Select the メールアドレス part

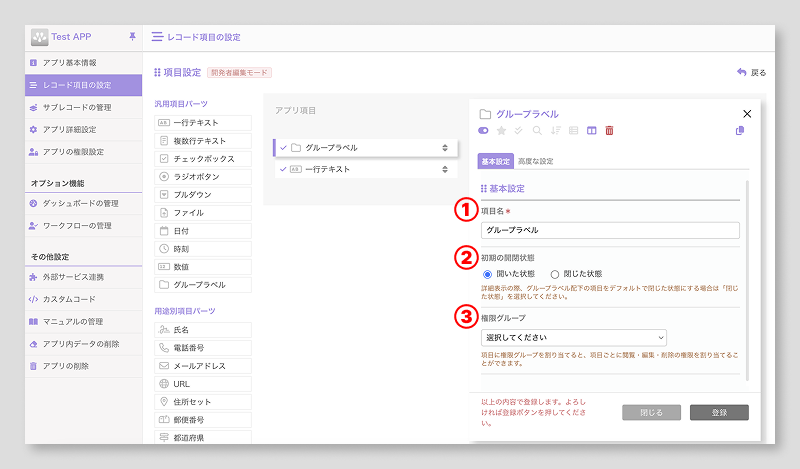(x=203, y=366)
